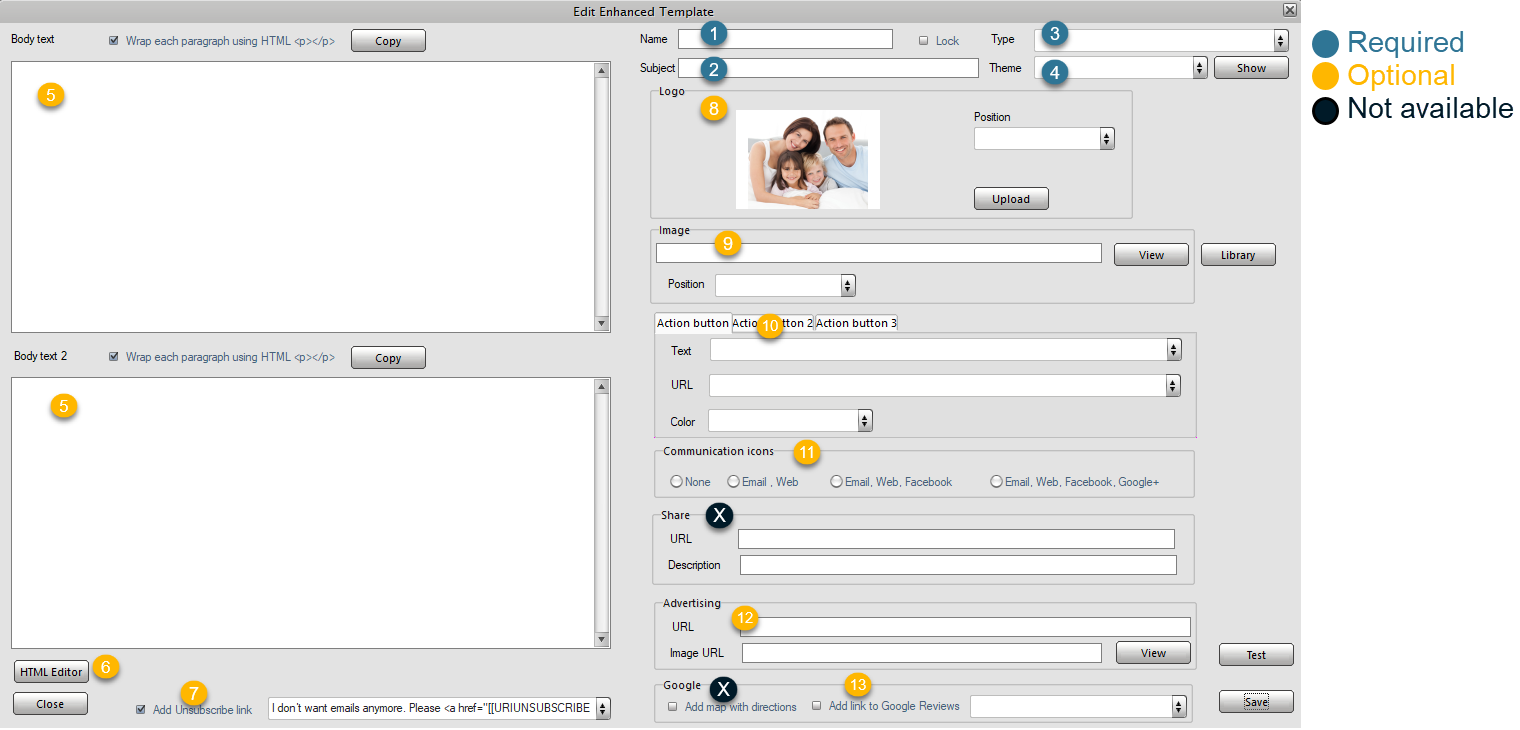The width and height of the screenshot is (1520, 730).
Task: Click the Upload logo button
Action: (x=1011, y=198)
